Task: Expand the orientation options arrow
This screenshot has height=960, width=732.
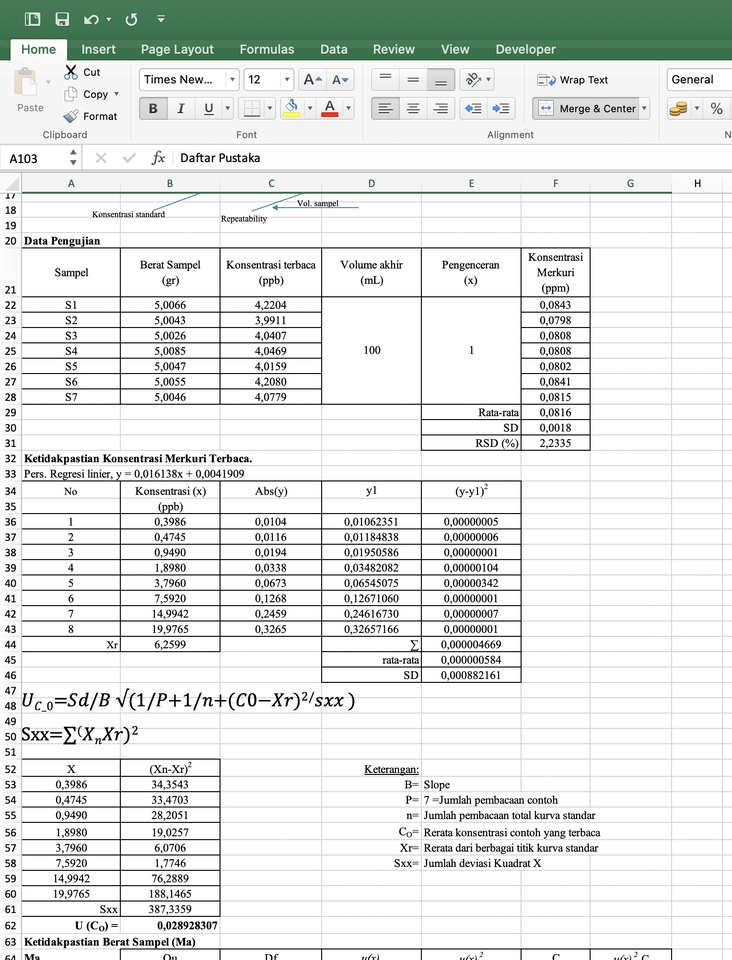Action: pyautogui.click(x=488, y=80)
